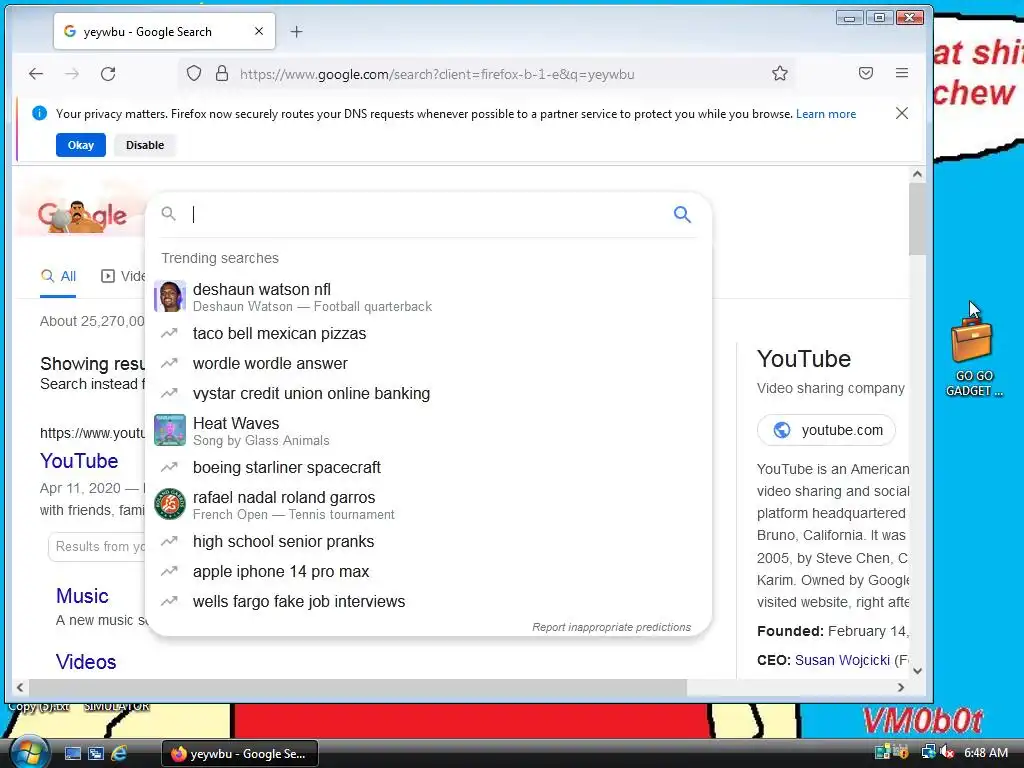Open tracking protection shield icon

coord(194,73)
